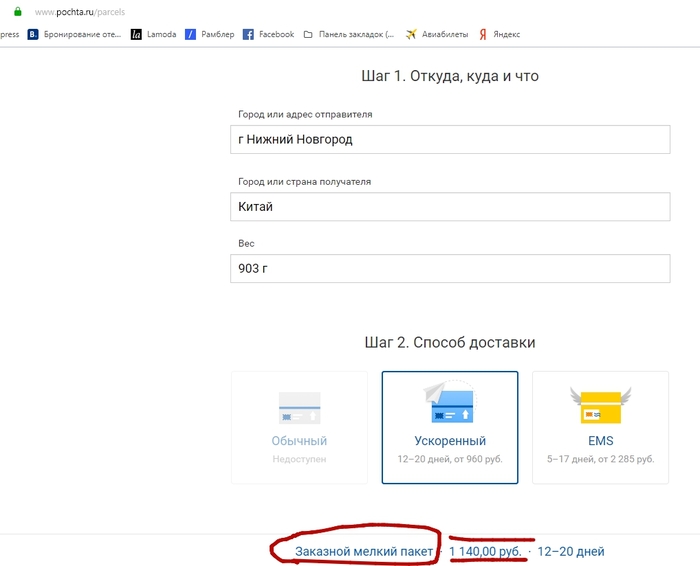Click the sender field with Нижний Новгород

[449, 139]
